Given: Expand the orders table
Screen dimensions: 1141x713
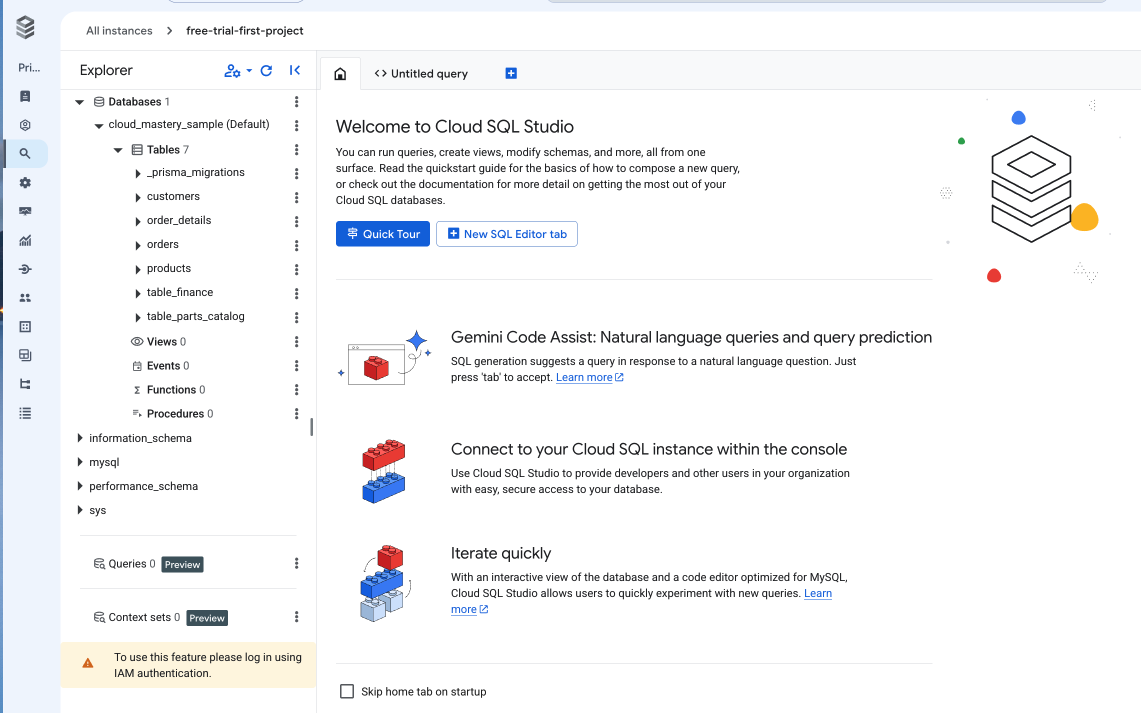Looking at the screenshot, I should point(138,245).
